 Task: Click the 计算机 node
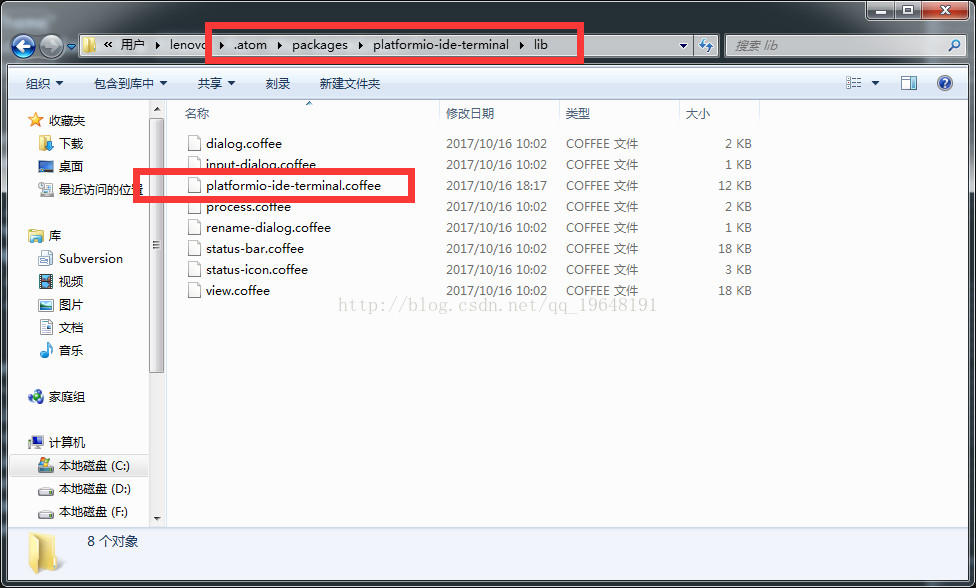coord(57,442)
